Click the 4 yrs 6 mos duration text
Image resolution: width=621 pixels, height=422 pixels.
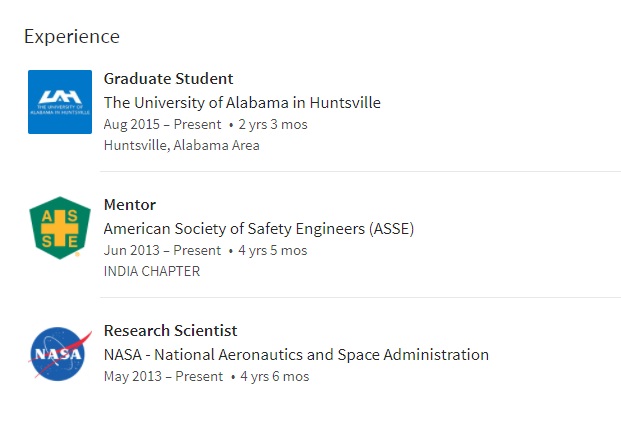click(x=274, y=376)
